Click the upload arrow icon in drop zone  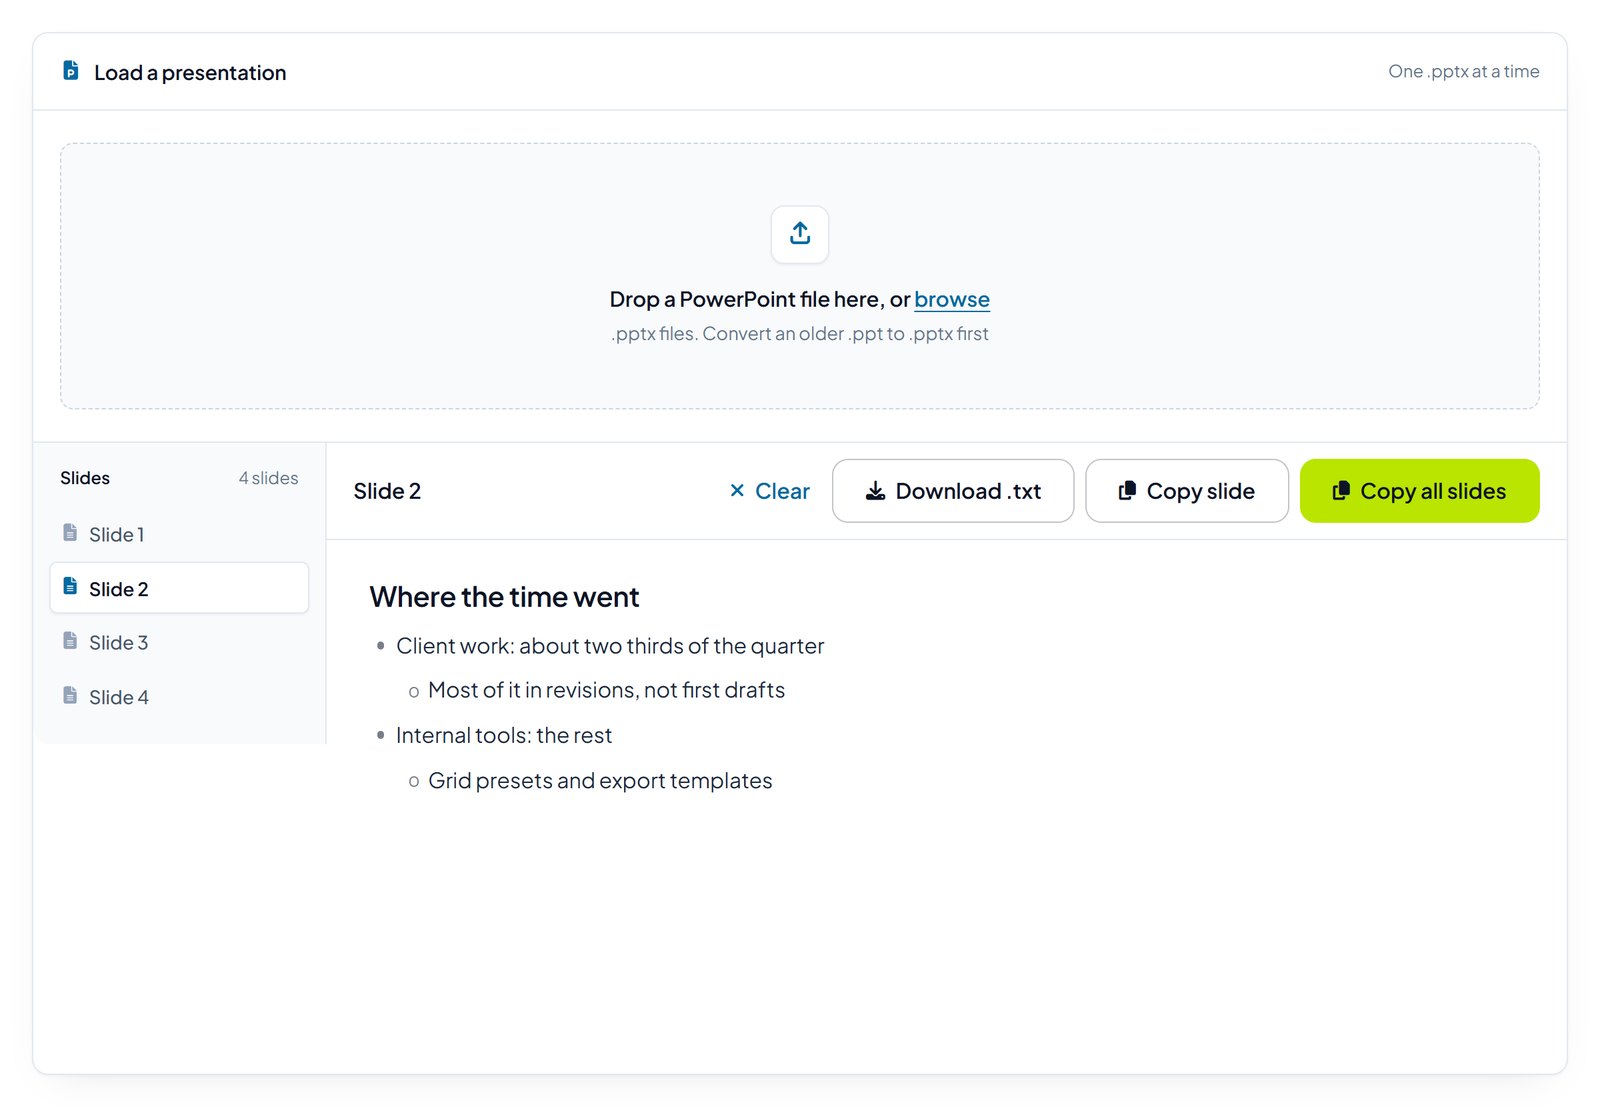pyautogui.click(x=800, y=234)
